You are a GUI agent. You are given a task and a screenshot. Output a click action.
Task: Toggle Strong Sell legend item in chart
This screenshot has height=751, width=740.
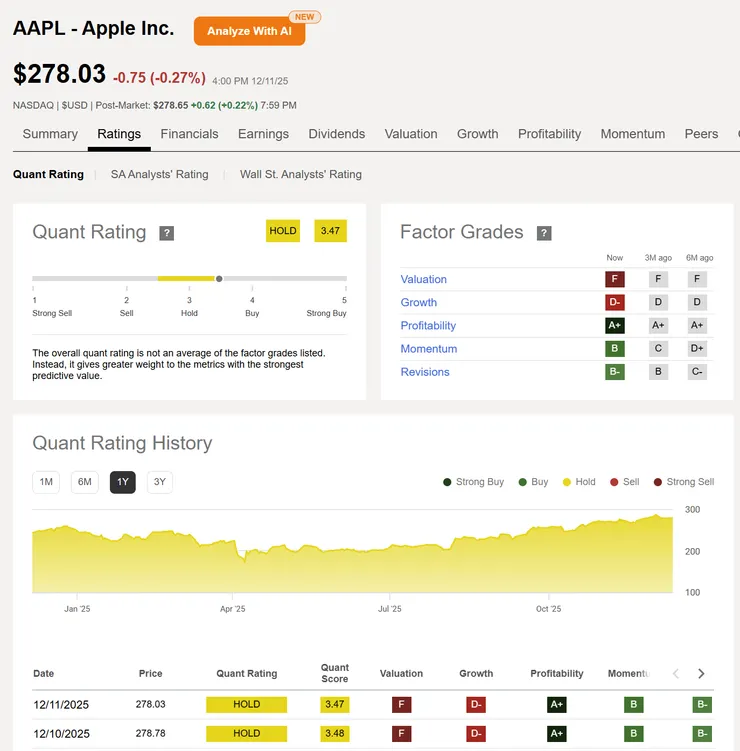684,482
